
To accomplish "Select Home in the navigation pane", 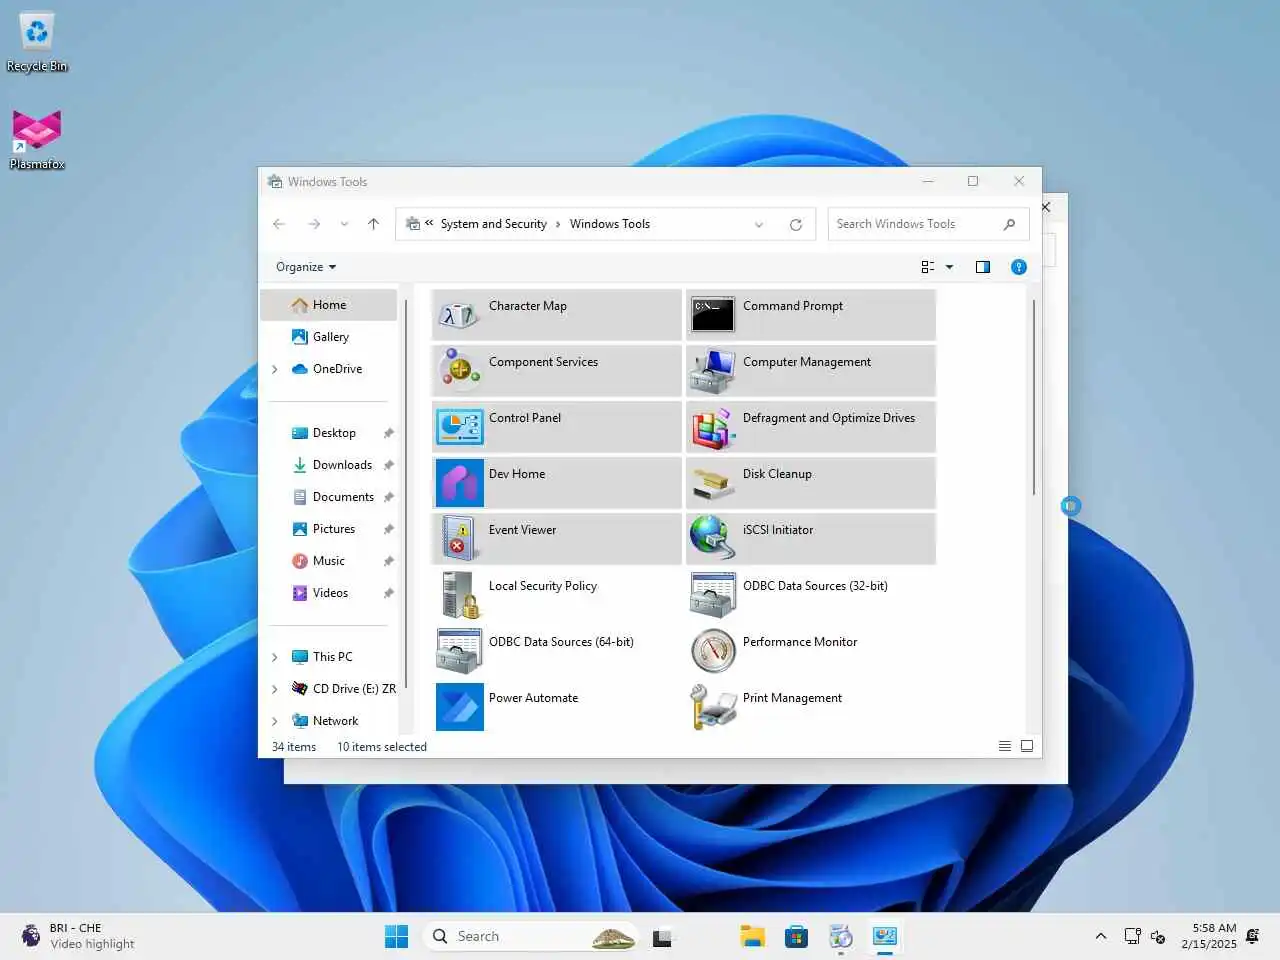I will click(329, 305).
